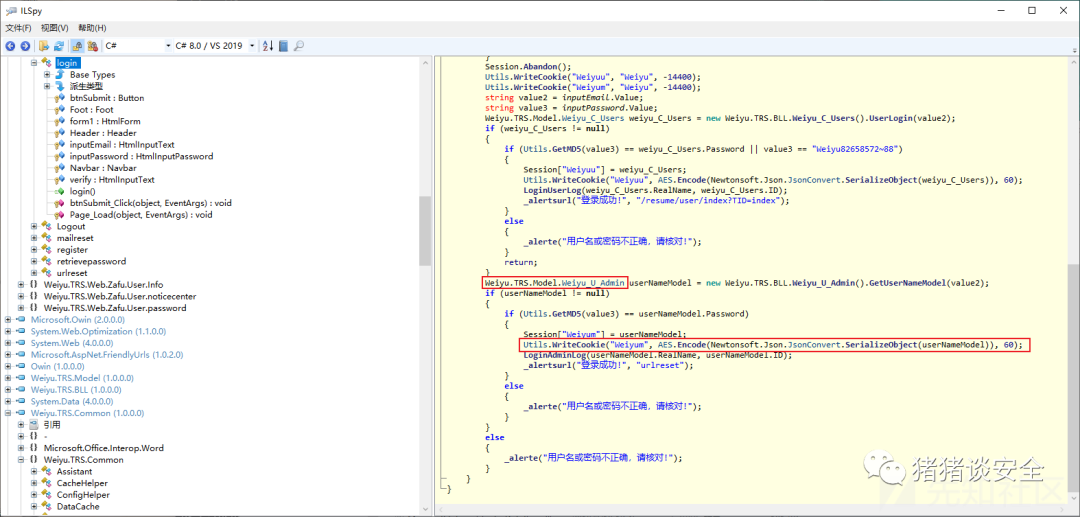The image size is (1080, 517).
Task: Select the Logout class
Action: tap(71, 226)
